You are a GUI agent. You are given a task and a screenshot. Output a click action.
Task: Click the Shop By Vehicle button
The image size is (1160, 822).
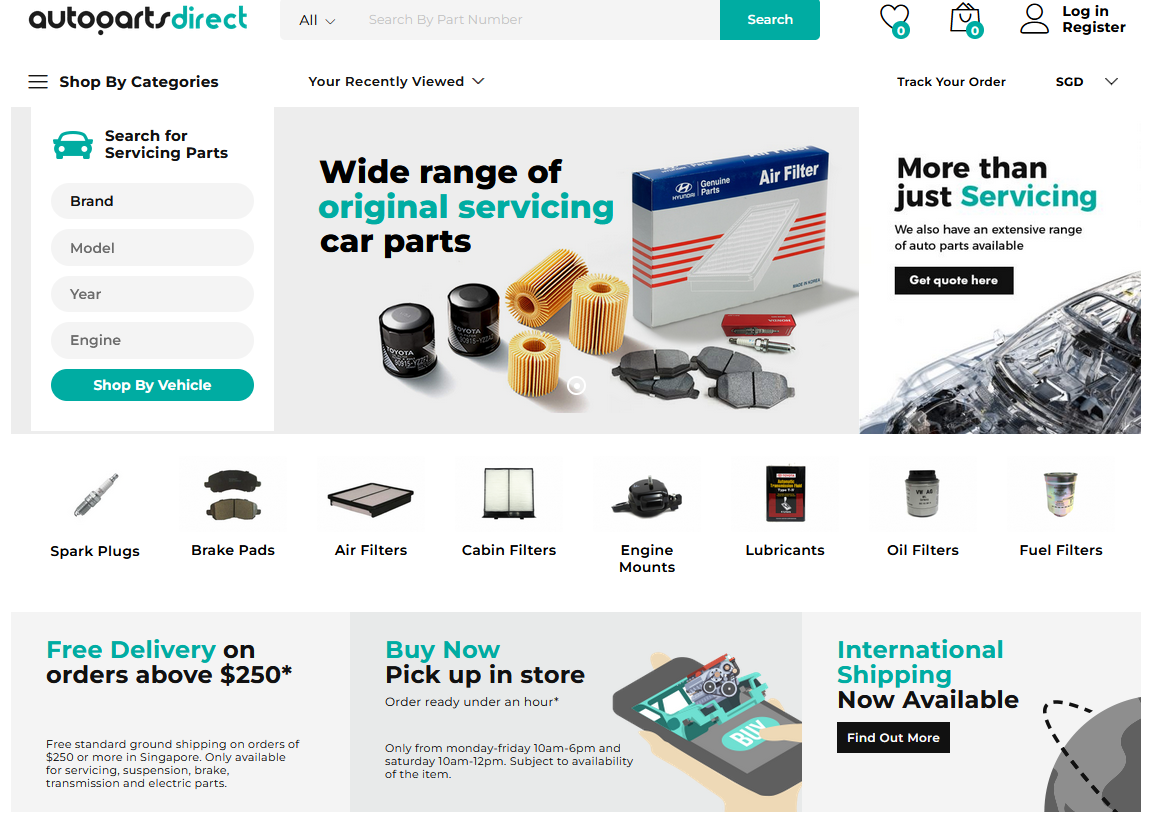152,385
